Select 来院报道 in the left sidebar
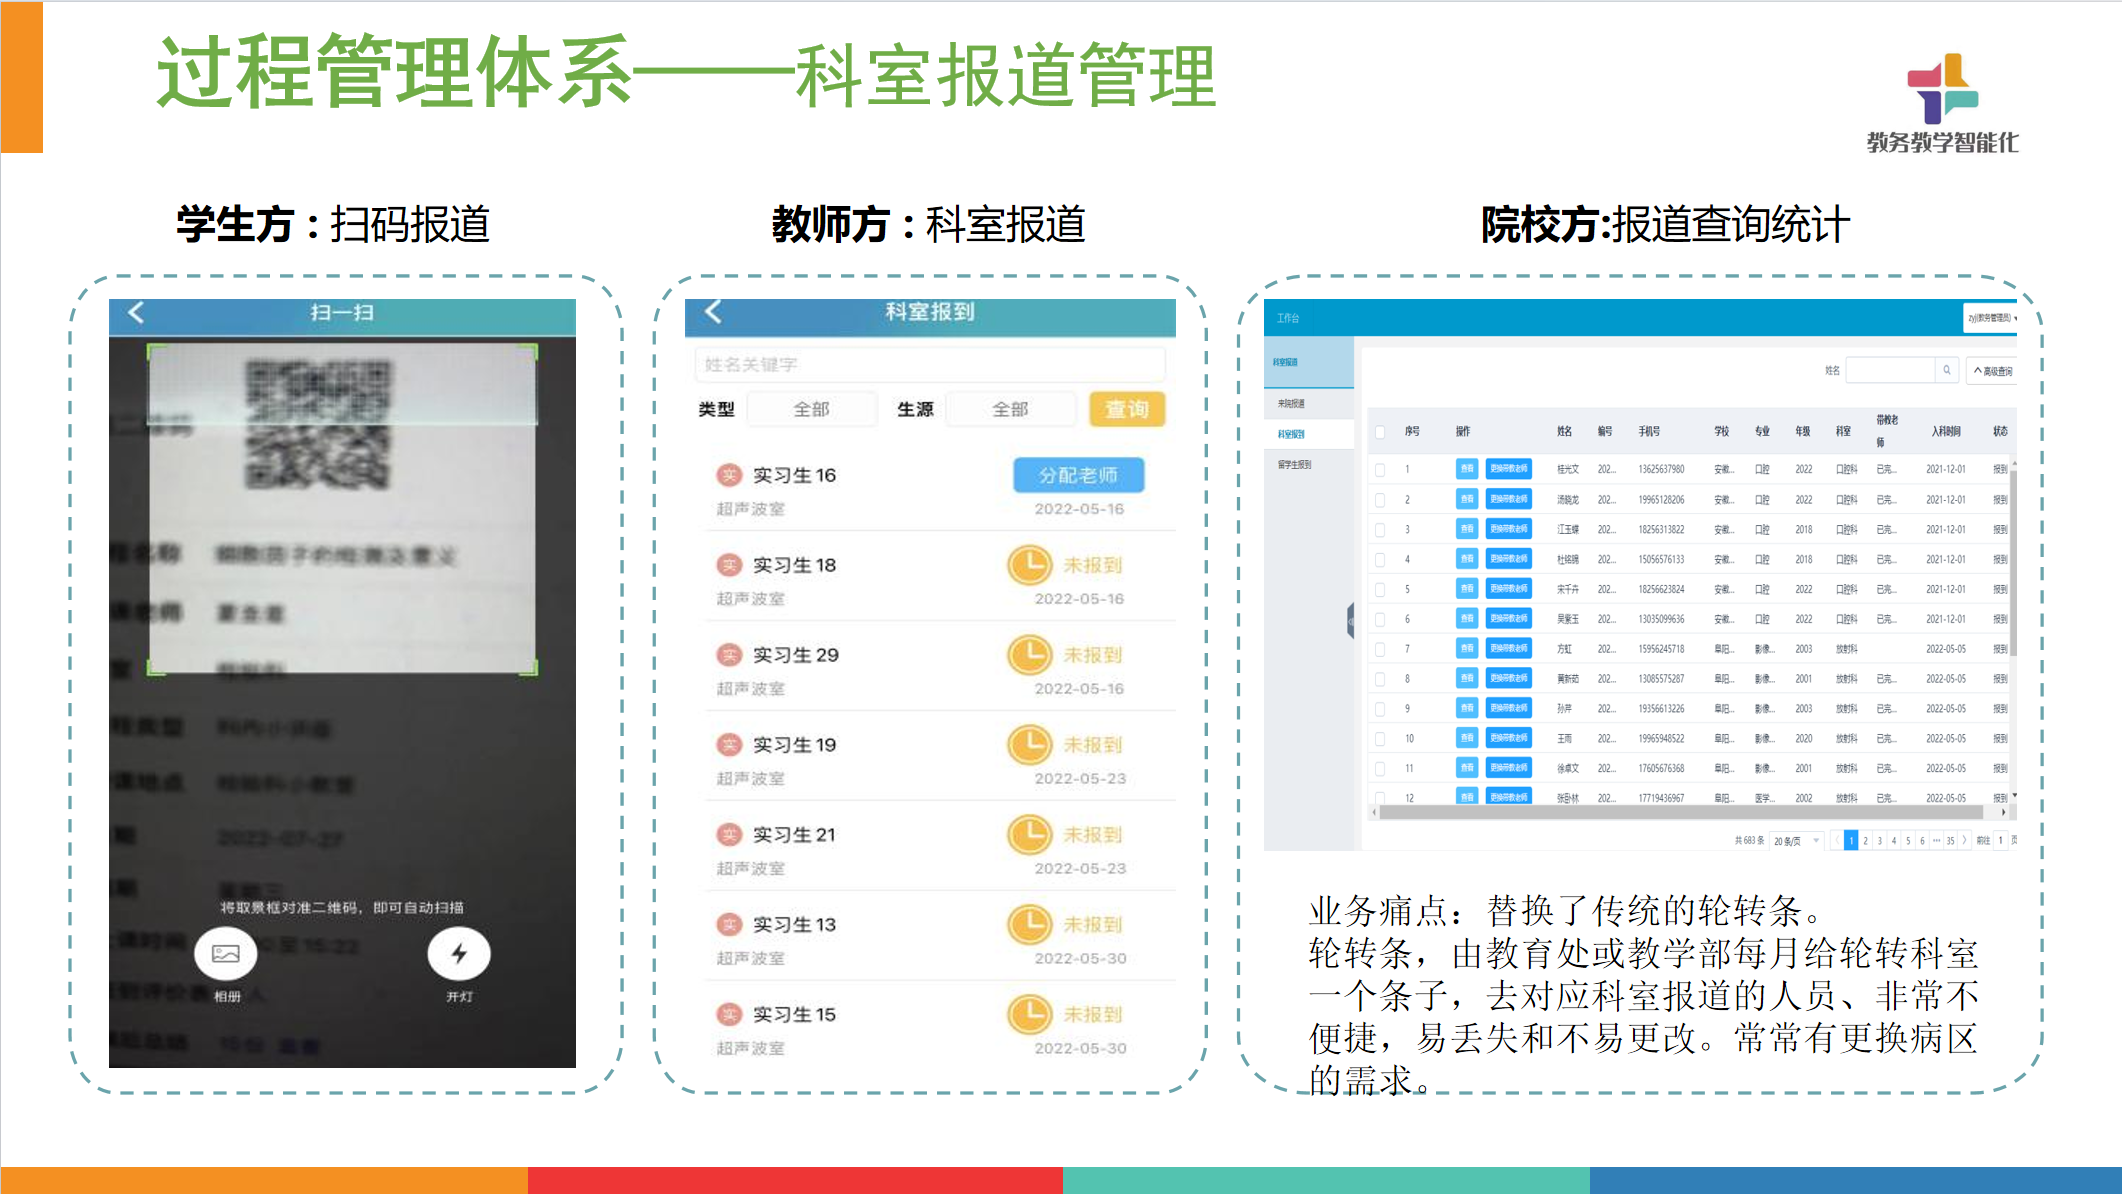This screenshot has width=2122, height=1194. pos(1291,404)
